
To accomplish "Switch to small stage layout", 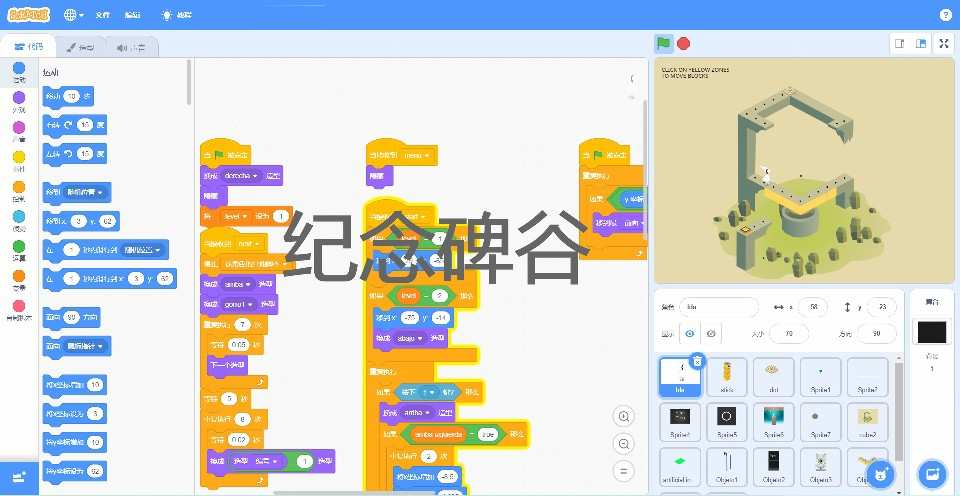I will [x=900, y=43].
